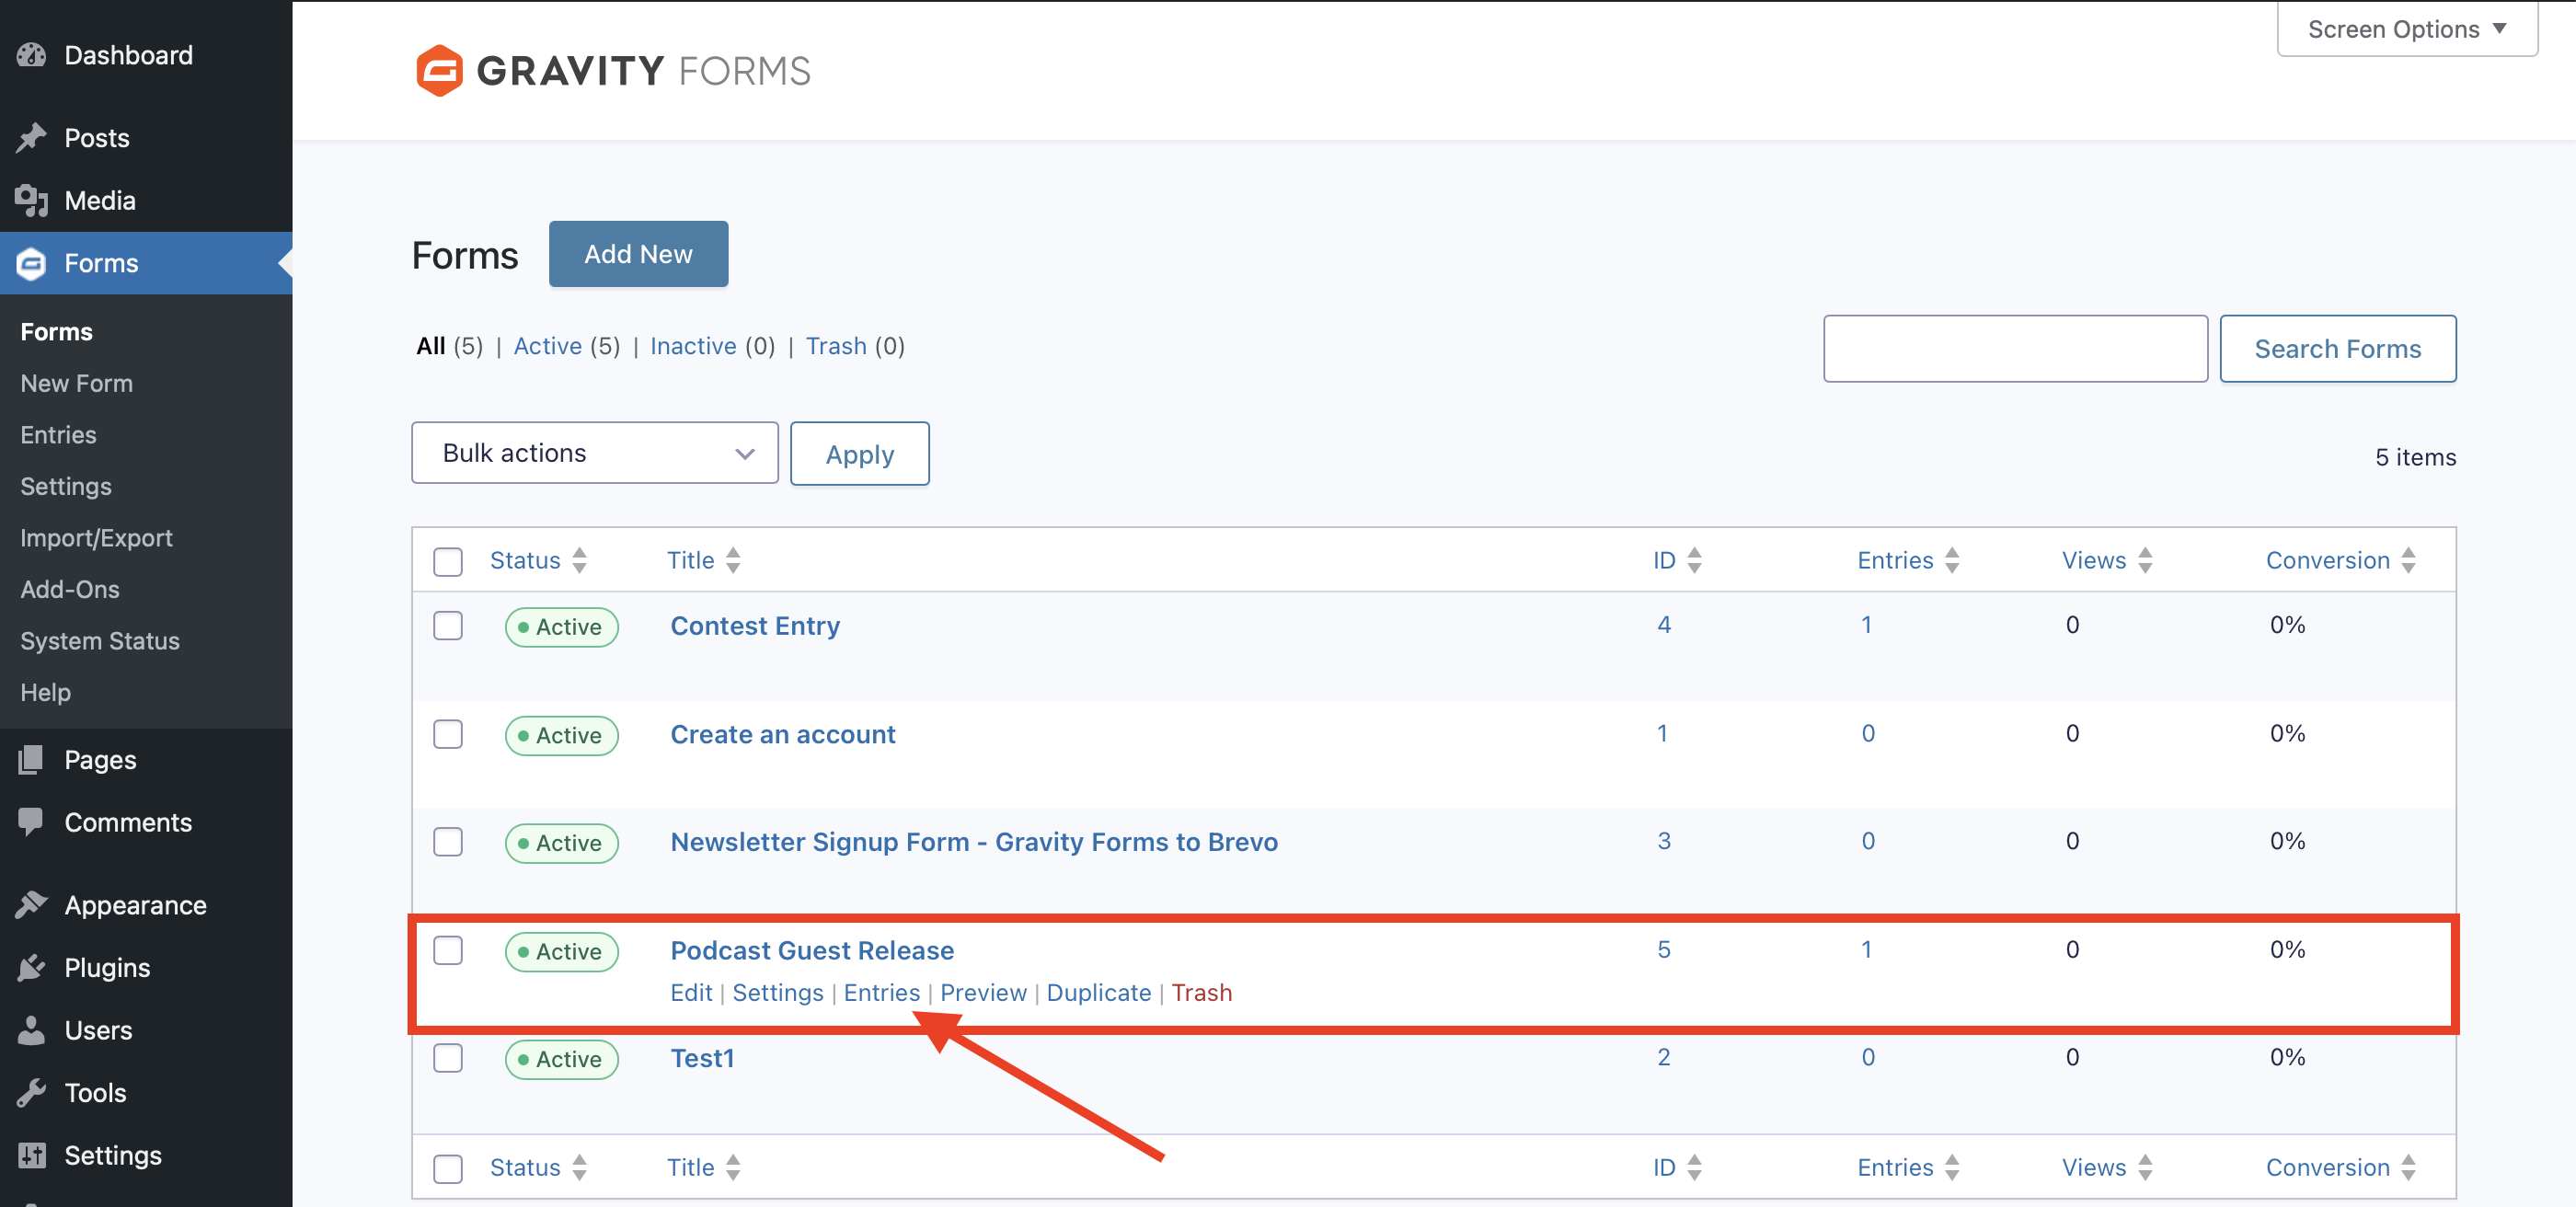The height and width of the screenshot is (1207, 2576).
Task: Open Help in the Forms submenu
Action: point(46,692)
